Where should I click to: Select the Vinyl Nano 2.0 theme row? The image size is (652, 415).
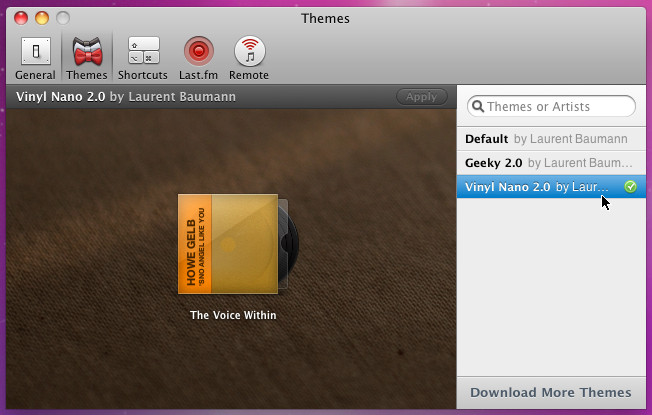pos(551,187)
